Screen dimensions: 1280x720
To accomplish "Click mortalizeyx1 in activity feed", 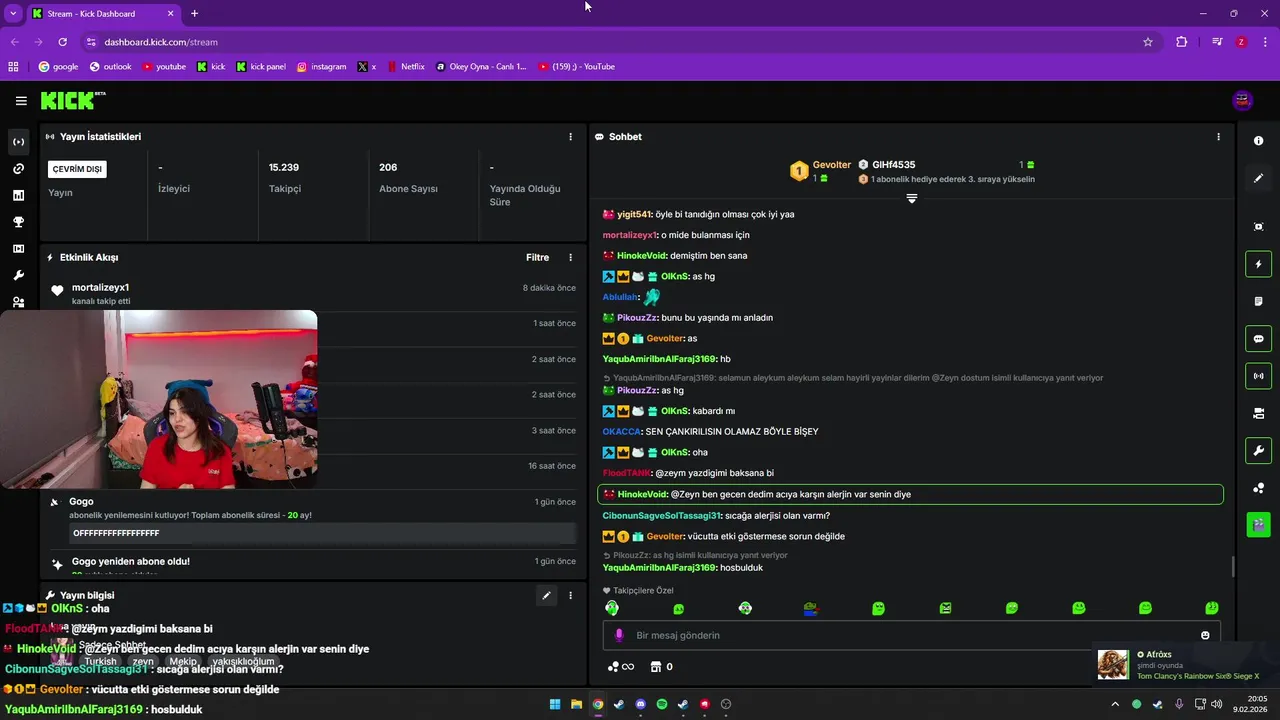I will (x=100, y=288).
